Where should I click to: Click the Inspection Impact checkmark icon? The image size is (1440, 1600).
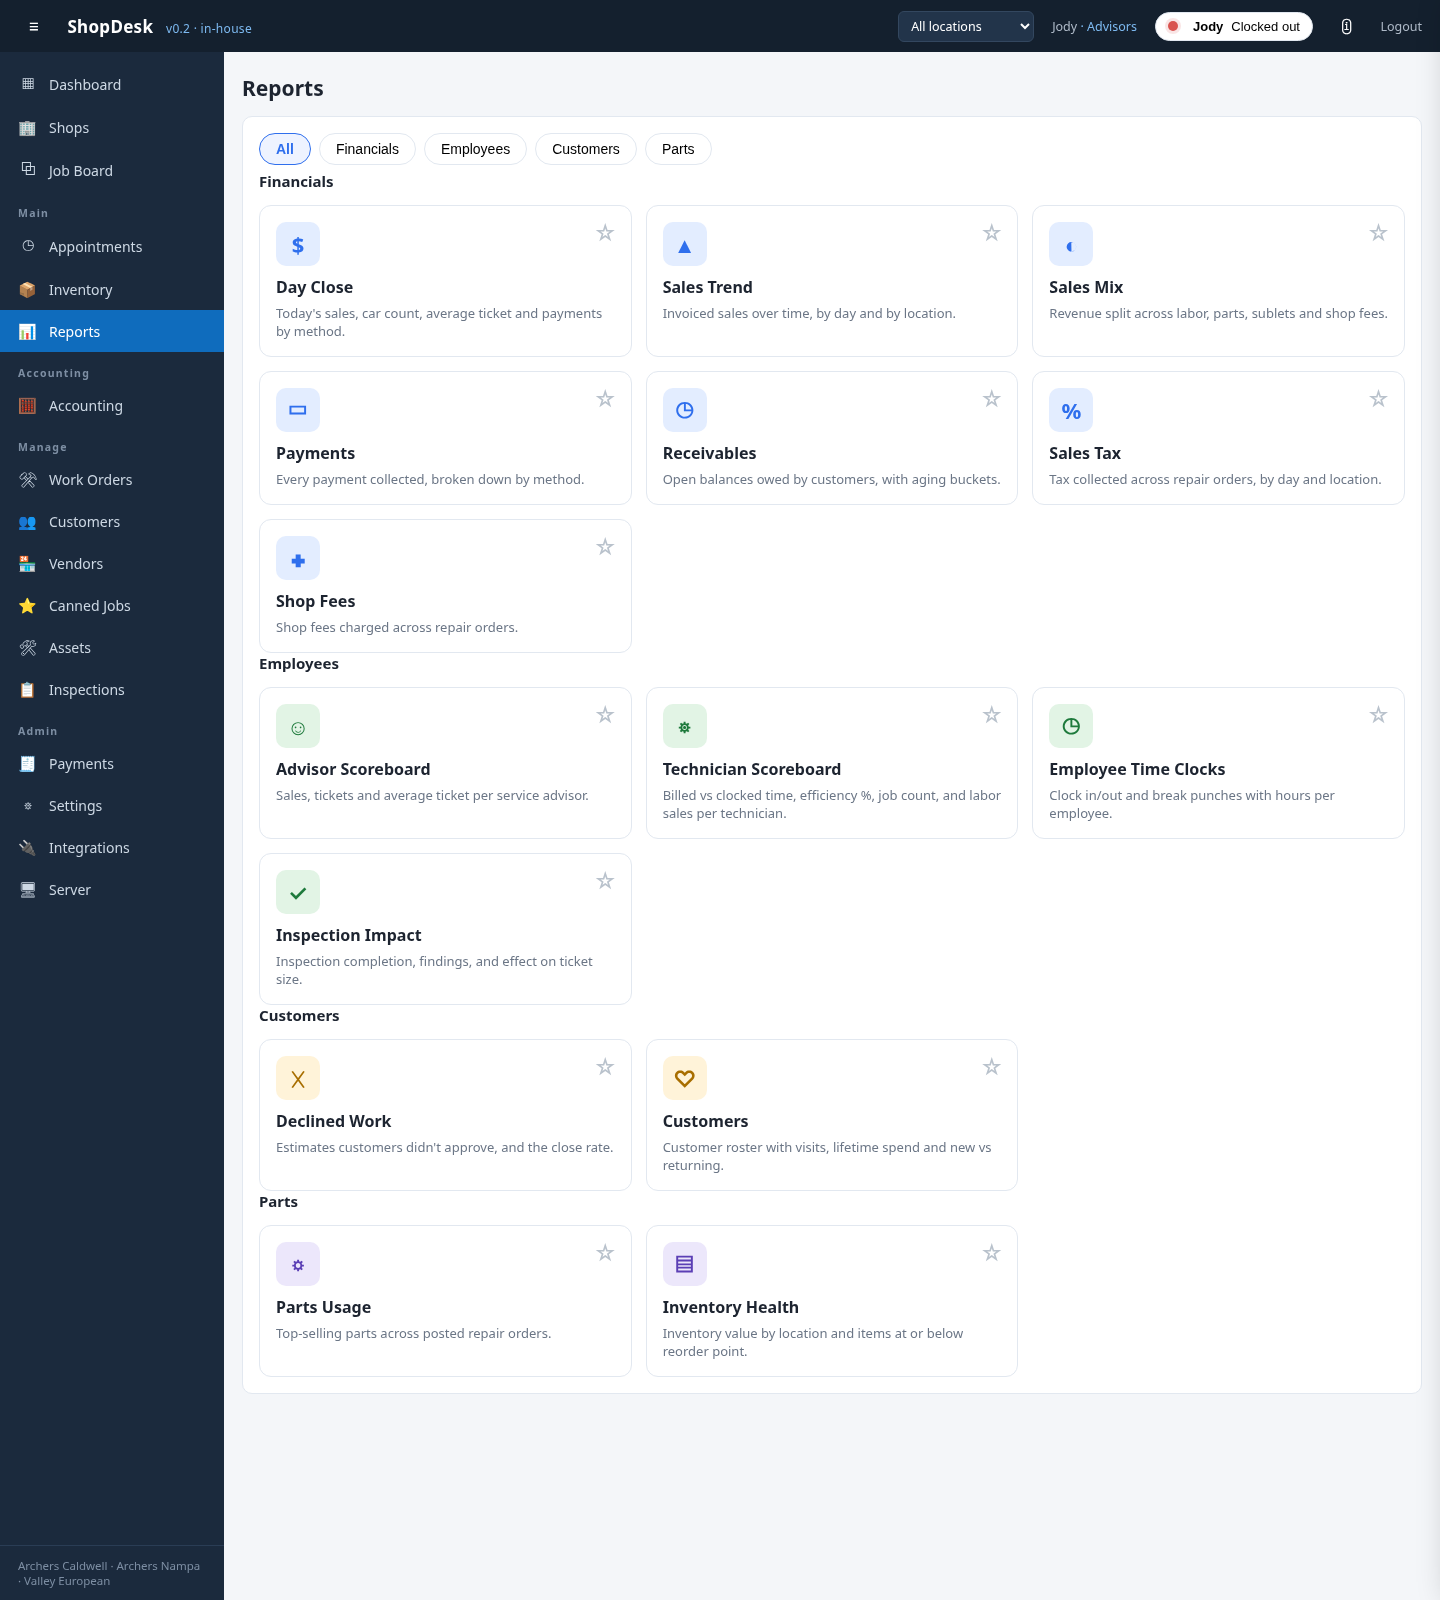298,892
